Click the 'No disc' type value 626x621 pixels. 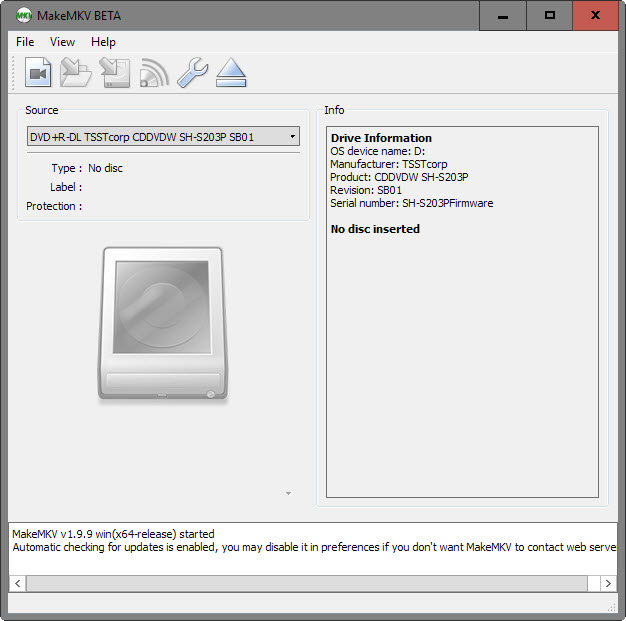(x=105, y=168)
